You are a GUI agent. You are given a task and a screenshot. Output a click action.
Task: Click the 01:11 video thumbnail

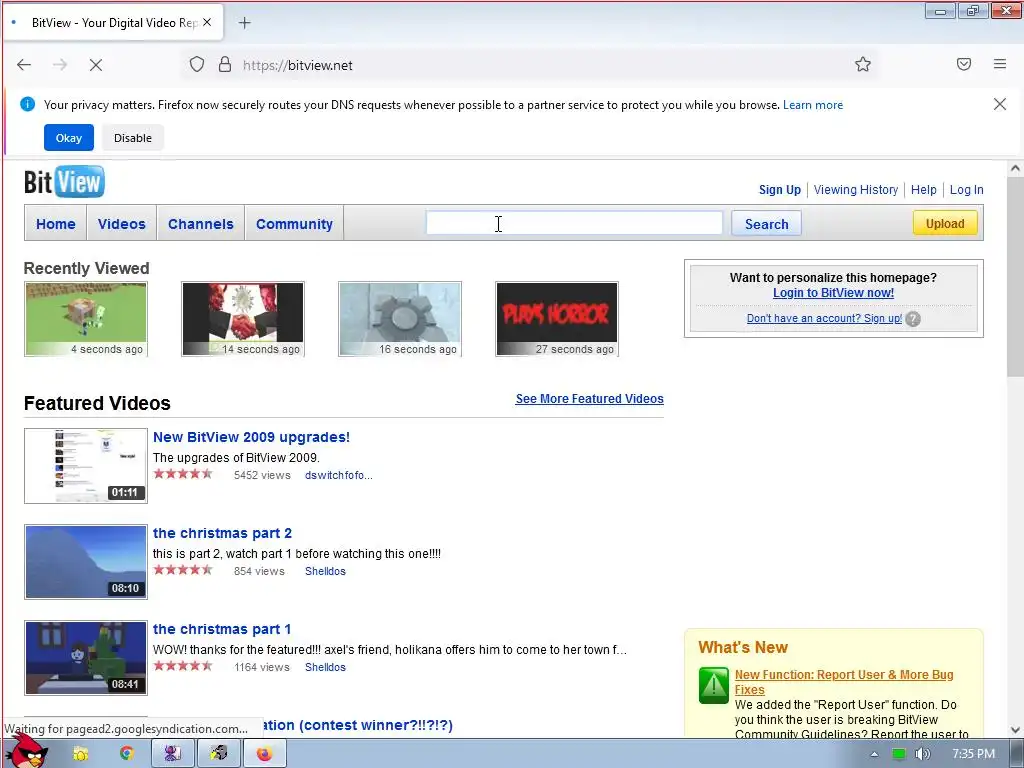tap(86, 466)
